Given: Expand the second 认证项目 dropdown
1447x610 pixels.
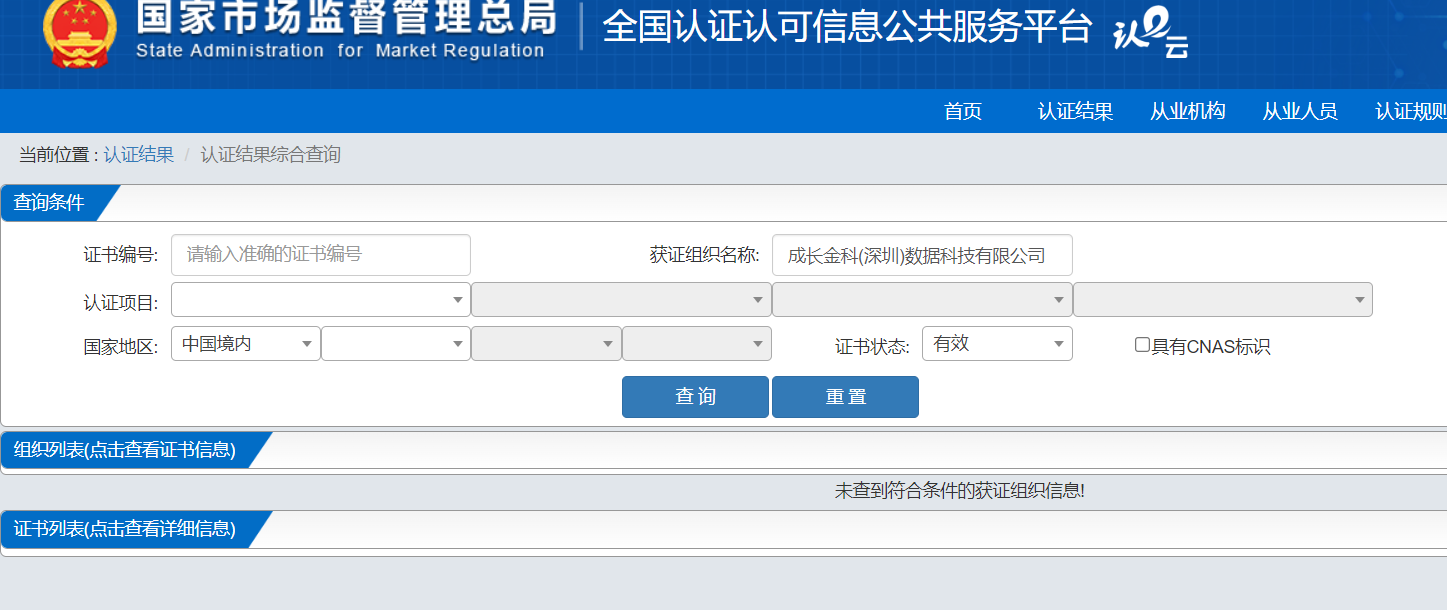Looking at the screenshot, I should 621,299.
